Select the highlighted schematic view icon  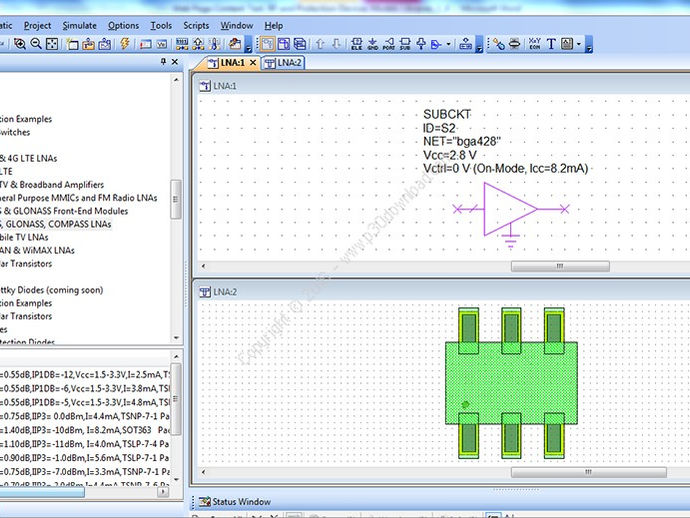coord(267,44)
